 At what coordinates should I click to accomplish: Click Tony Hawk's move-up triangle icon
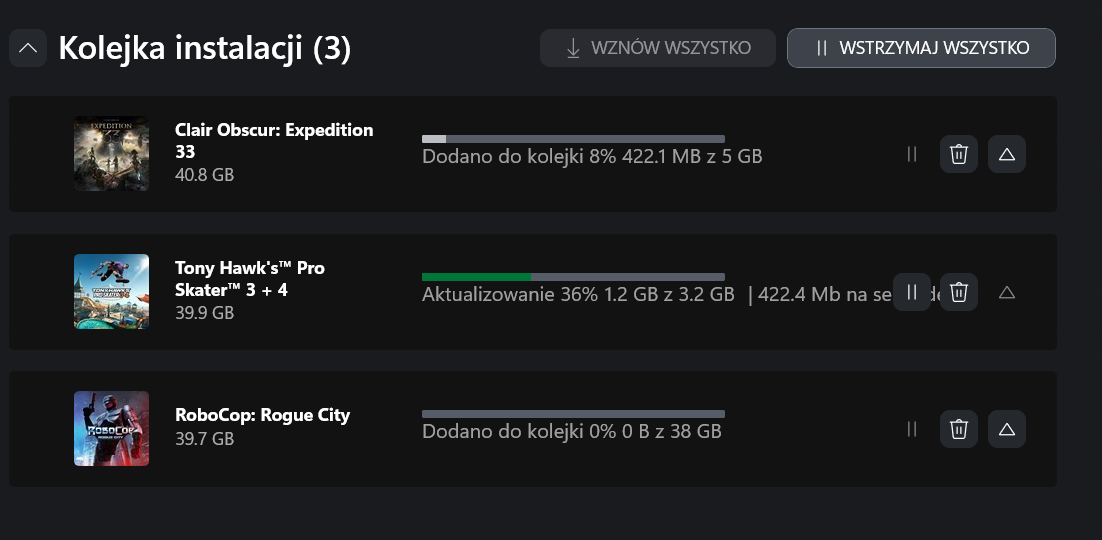pyautogui.click(x=1007, y=292)
